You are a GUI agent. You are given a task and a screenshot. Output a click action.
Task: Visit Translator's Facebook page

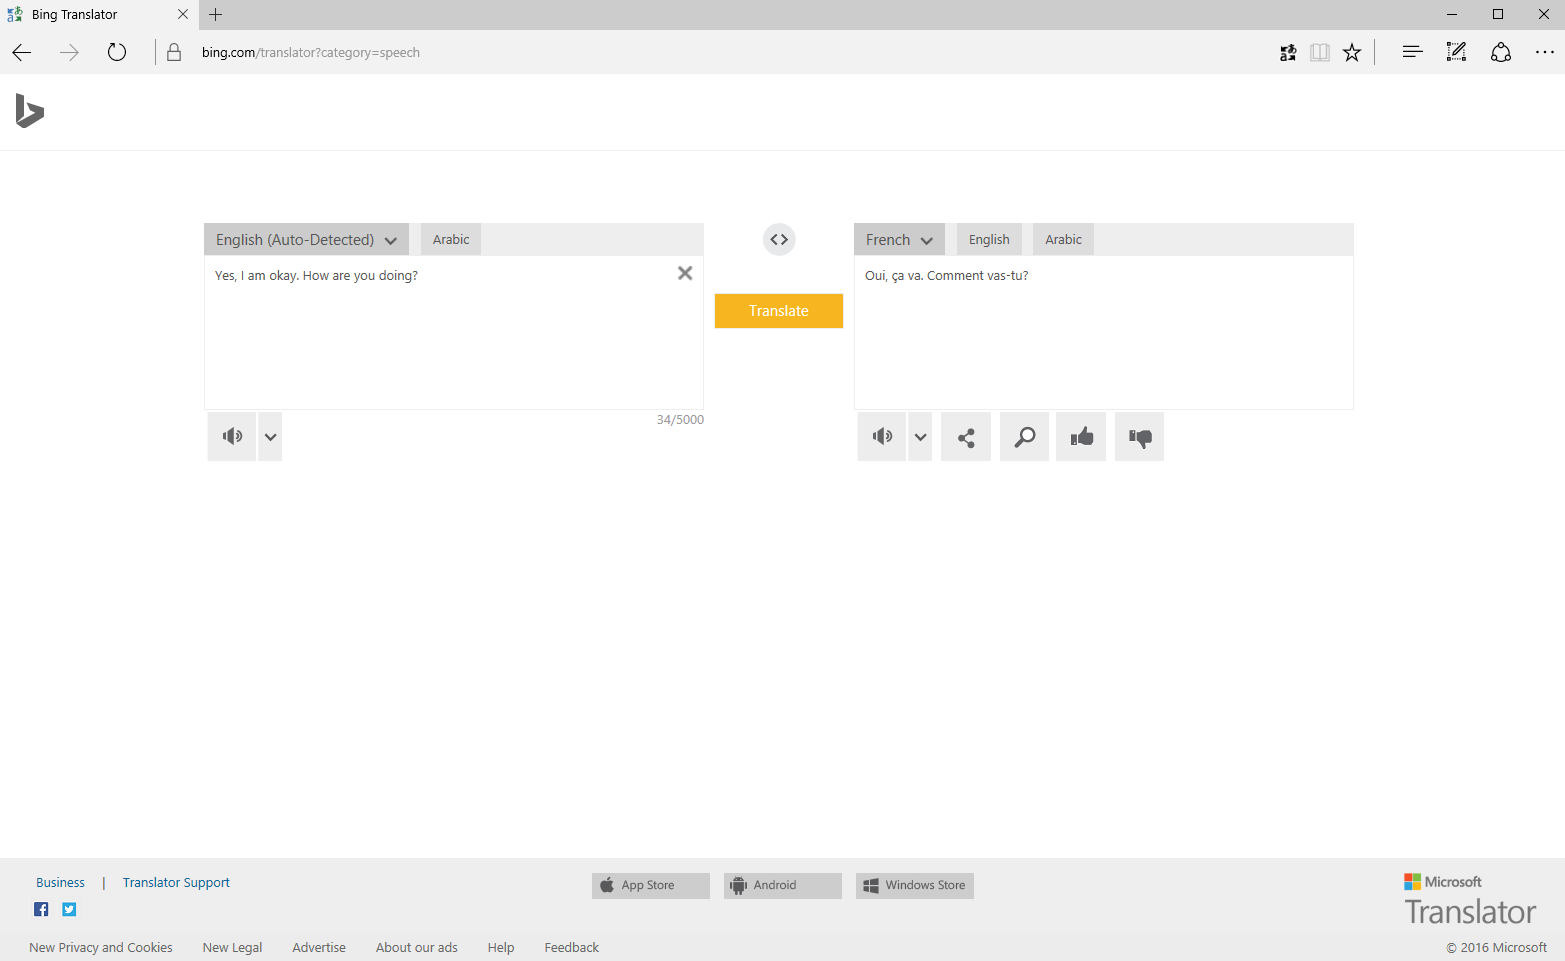[x=40, y=908]
